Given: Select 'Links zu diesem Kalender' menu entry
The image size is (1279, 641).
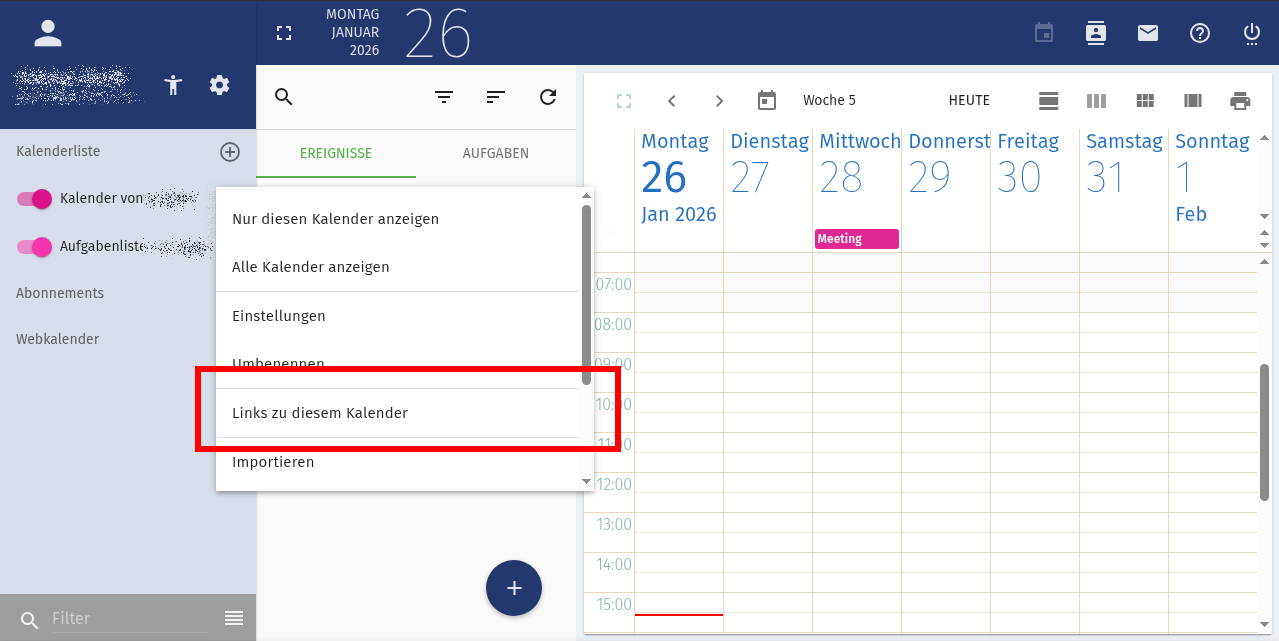Looking at the screenshot, I should 320,413.
